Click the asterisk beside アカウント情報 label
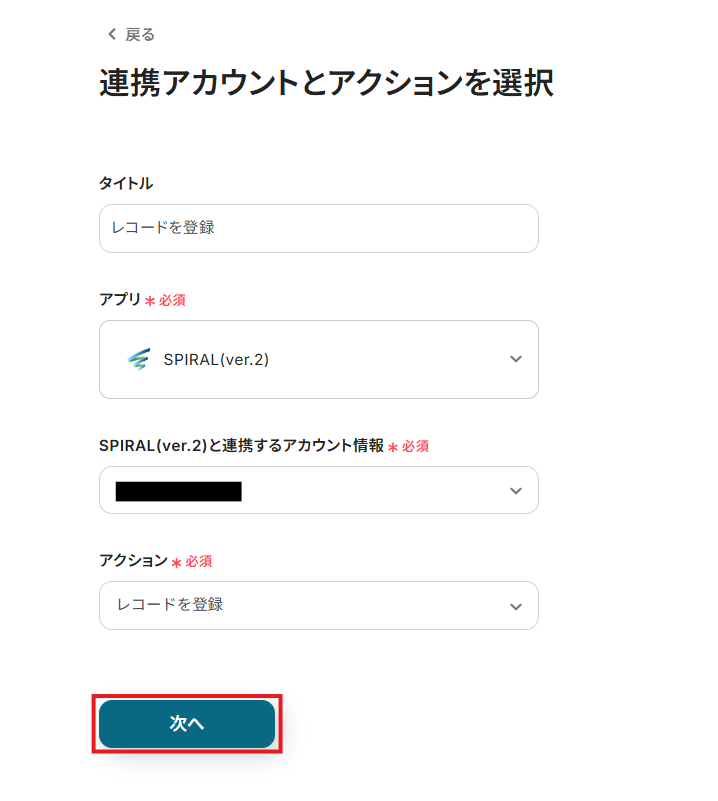Screen dimensions: 718x801 click(x=393, y=448)
